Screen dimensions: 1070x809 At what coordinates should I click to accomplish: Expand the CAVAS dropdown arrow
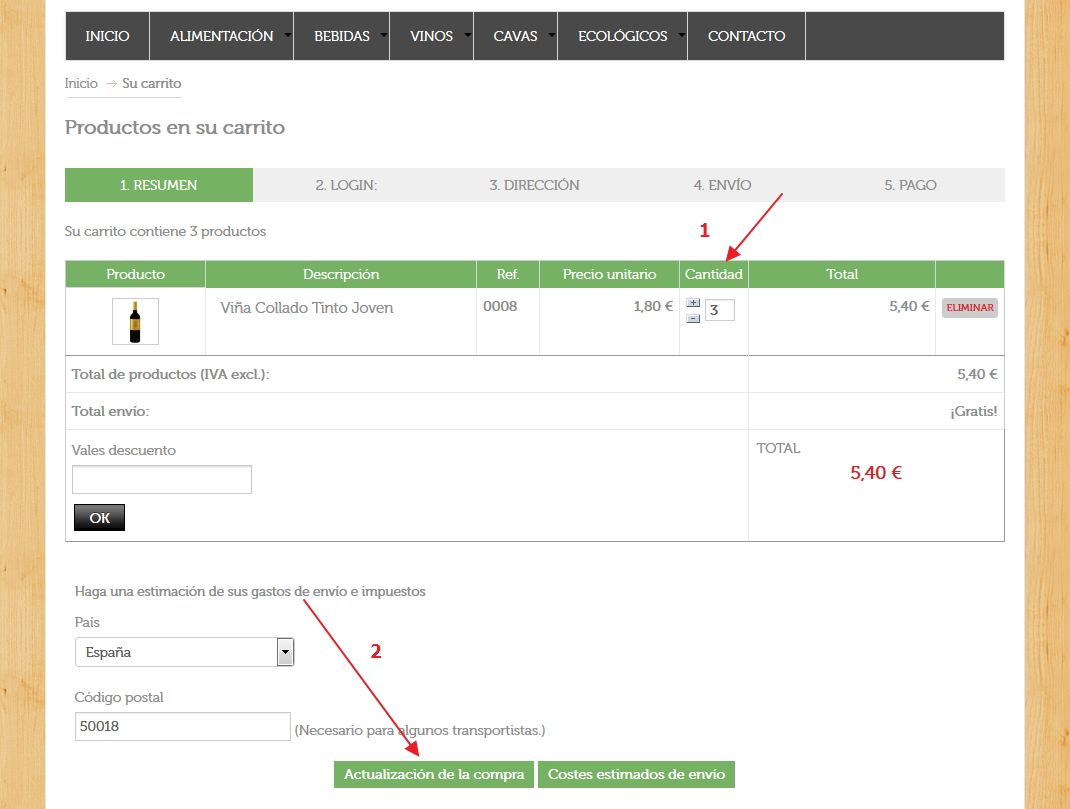tap(551, 34)
